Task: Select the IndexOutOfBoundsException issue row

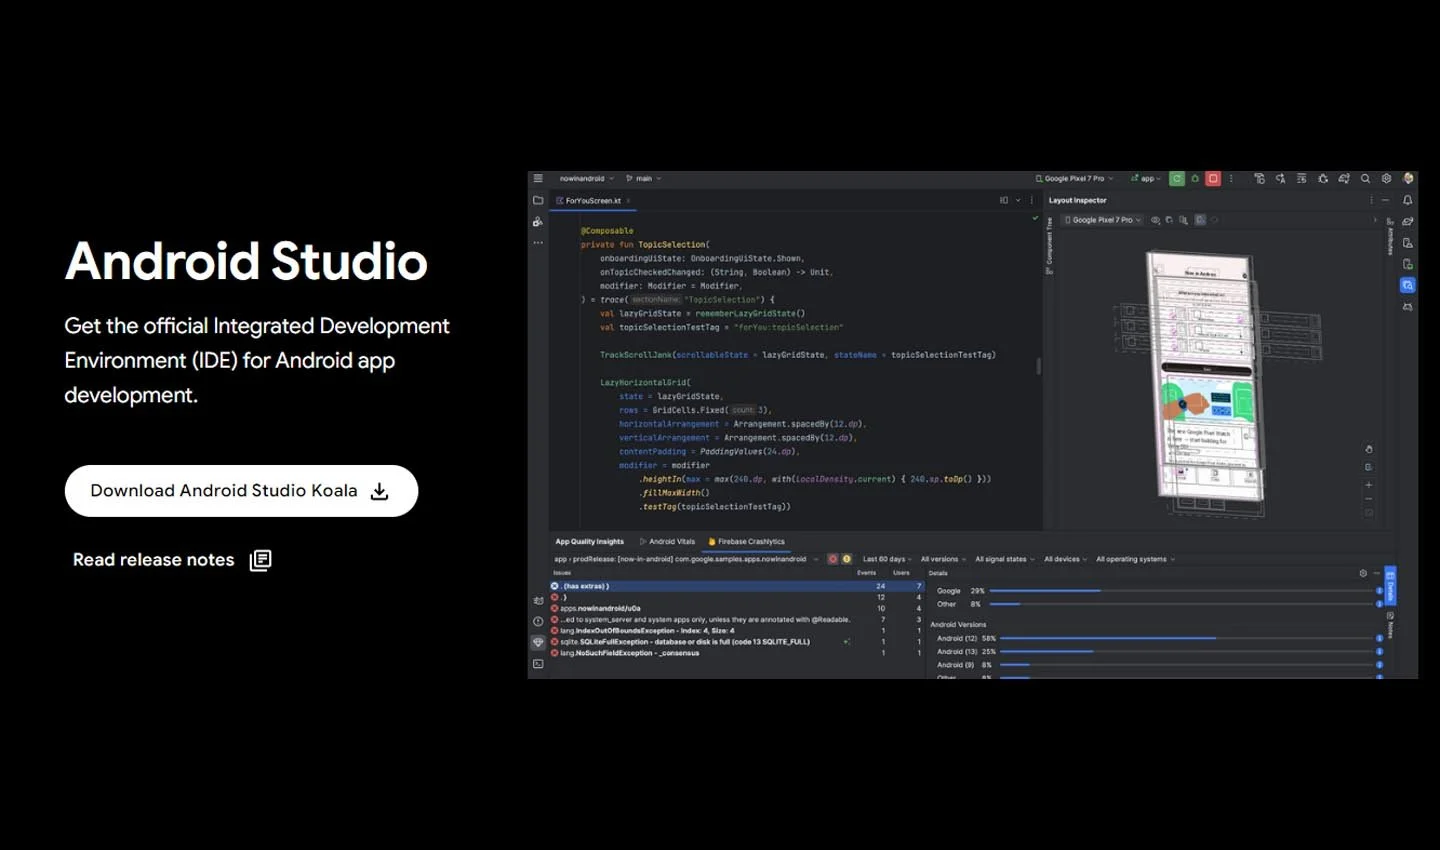Action: click(x=736, y=630)
